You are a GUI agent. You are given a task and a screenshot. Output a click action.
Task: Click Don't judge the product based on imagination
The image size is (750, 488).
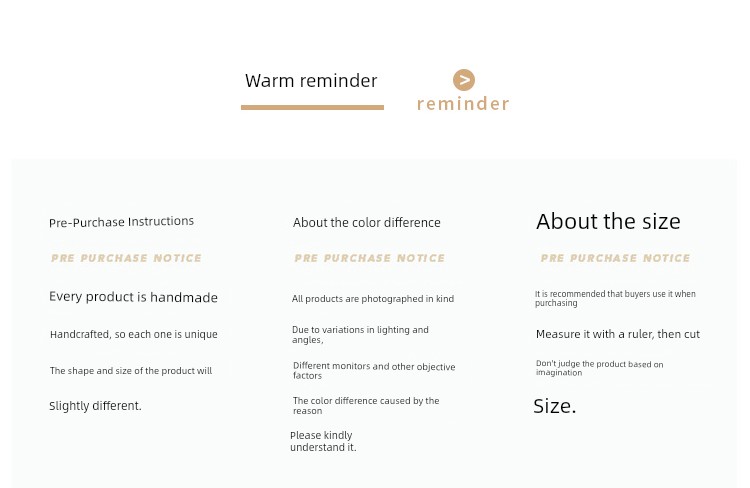coord(599,368)
